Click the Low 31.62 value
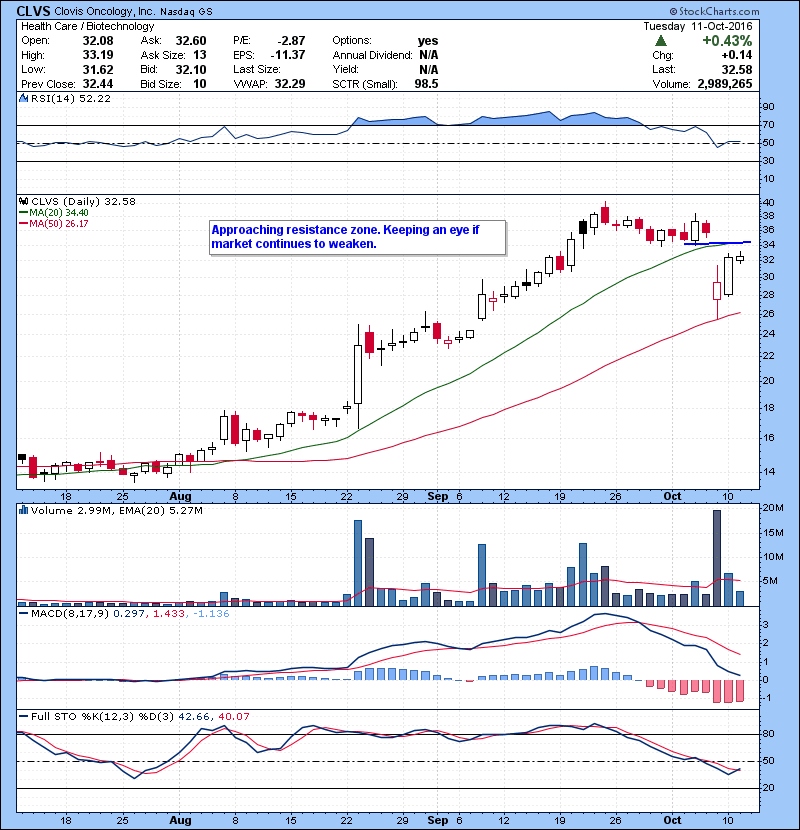Image resolution: width=800 pixels, height=830 pixels. [x=98, y=69]
